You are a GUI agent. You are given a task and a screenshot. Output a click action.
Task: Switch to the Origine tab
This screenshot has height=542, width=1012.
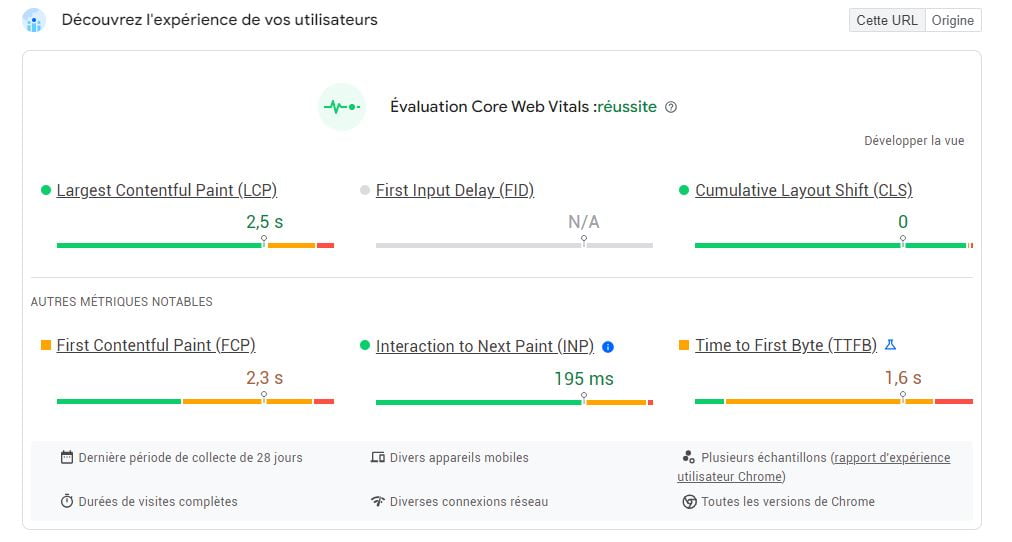pos(952,20)
